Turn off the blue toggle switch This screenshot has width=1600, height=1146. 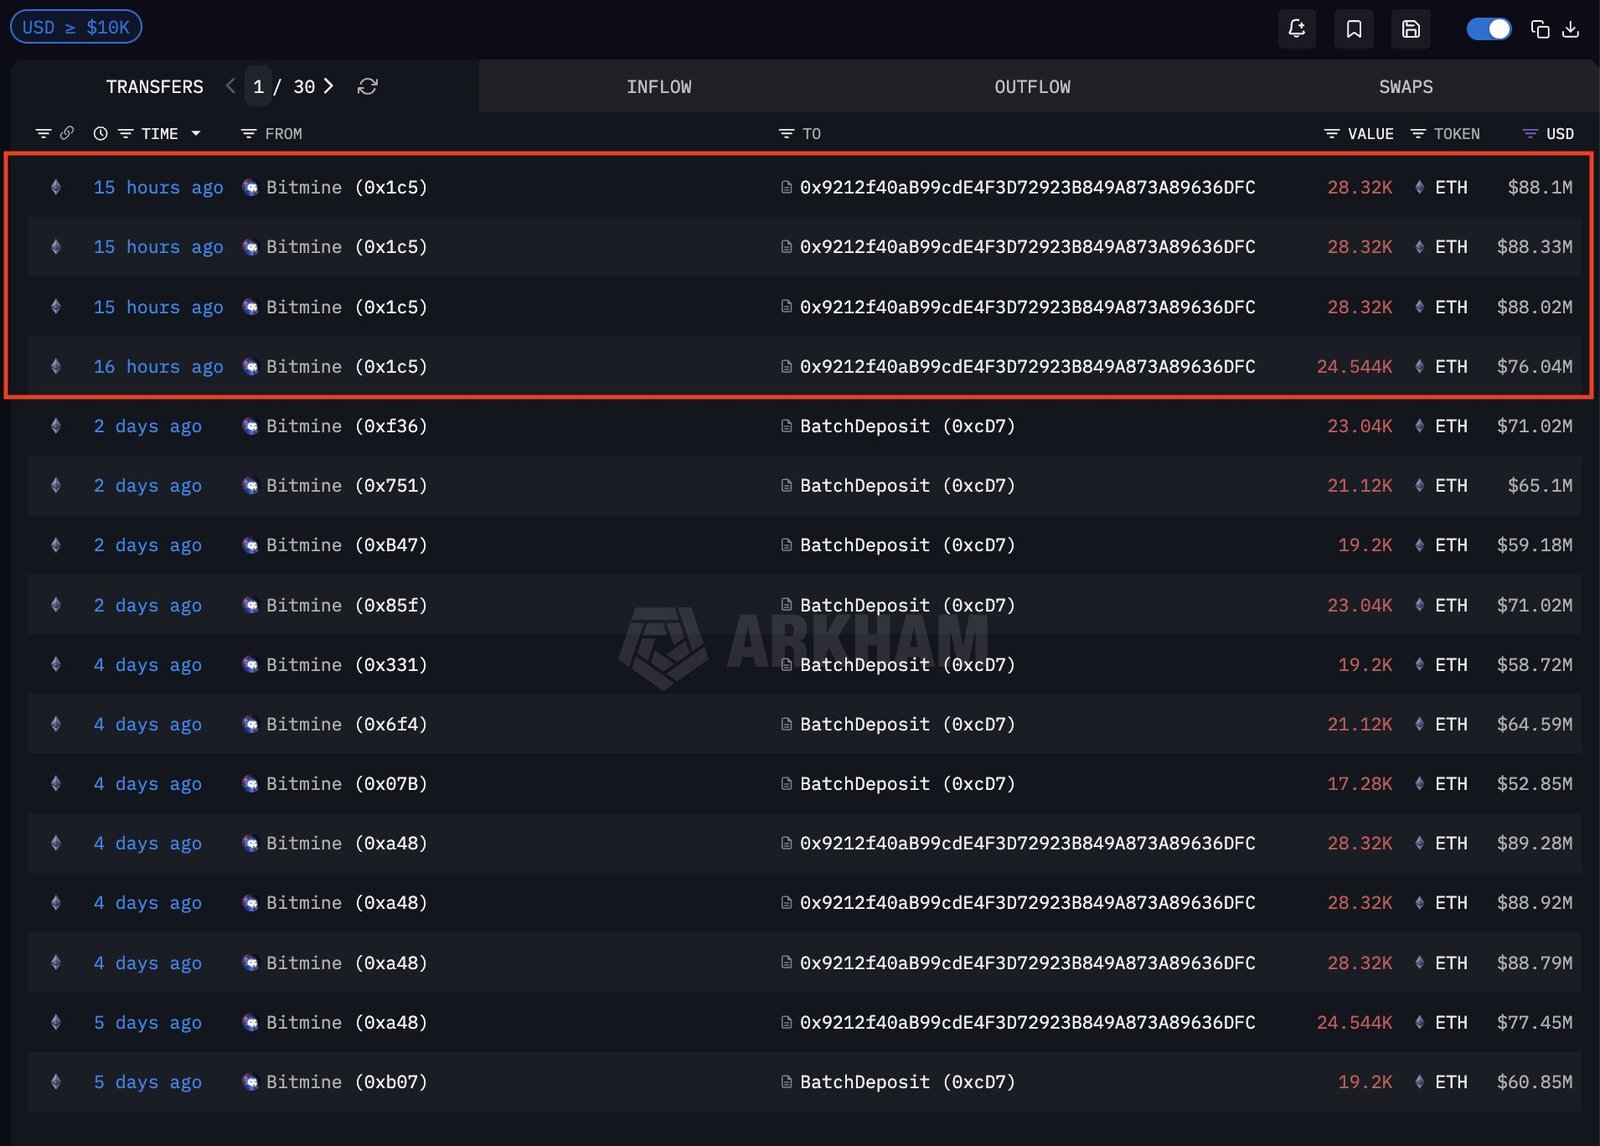click(x=1488, y=29)
